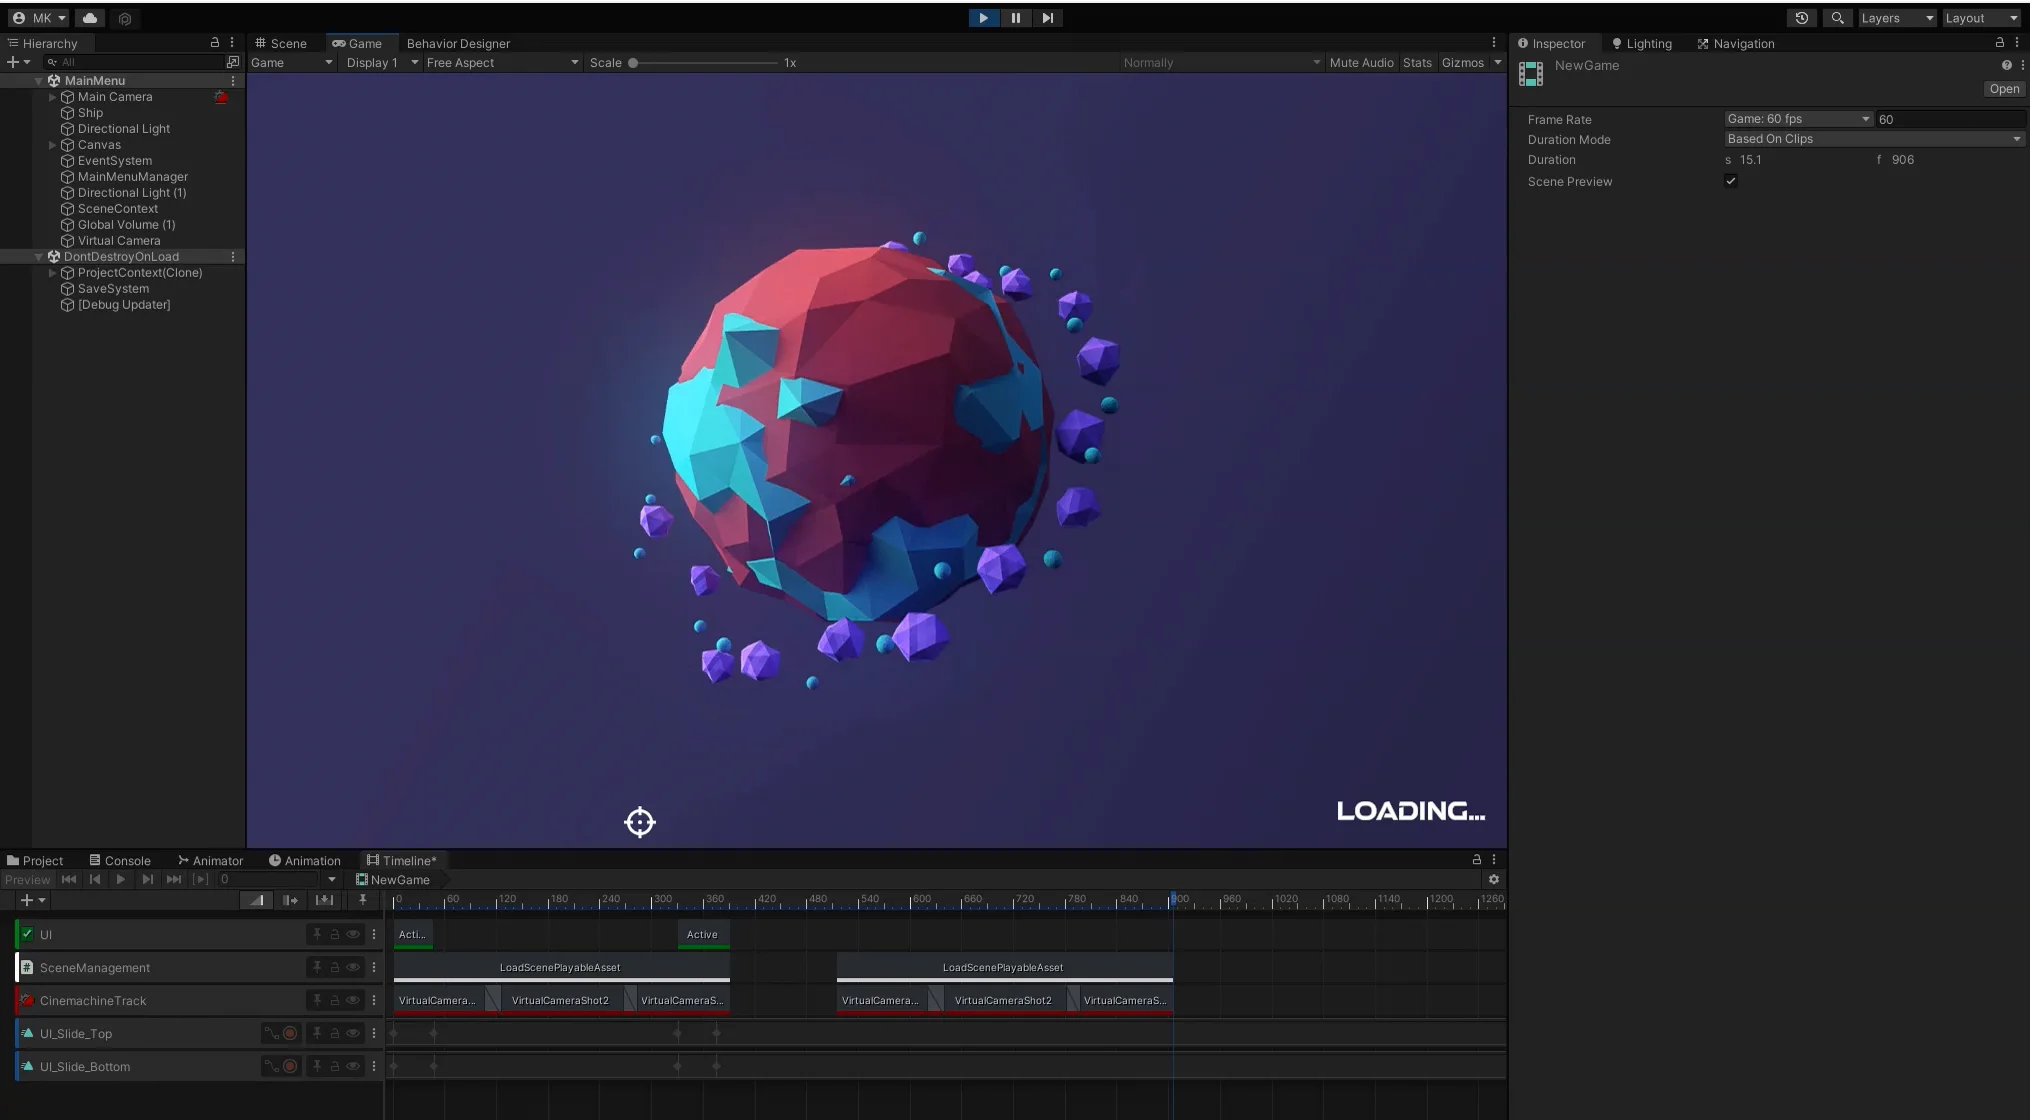Click the Game view Scale slider handle
The width and height of the screenshot is (2030, 1120).
tap(633, 63)
